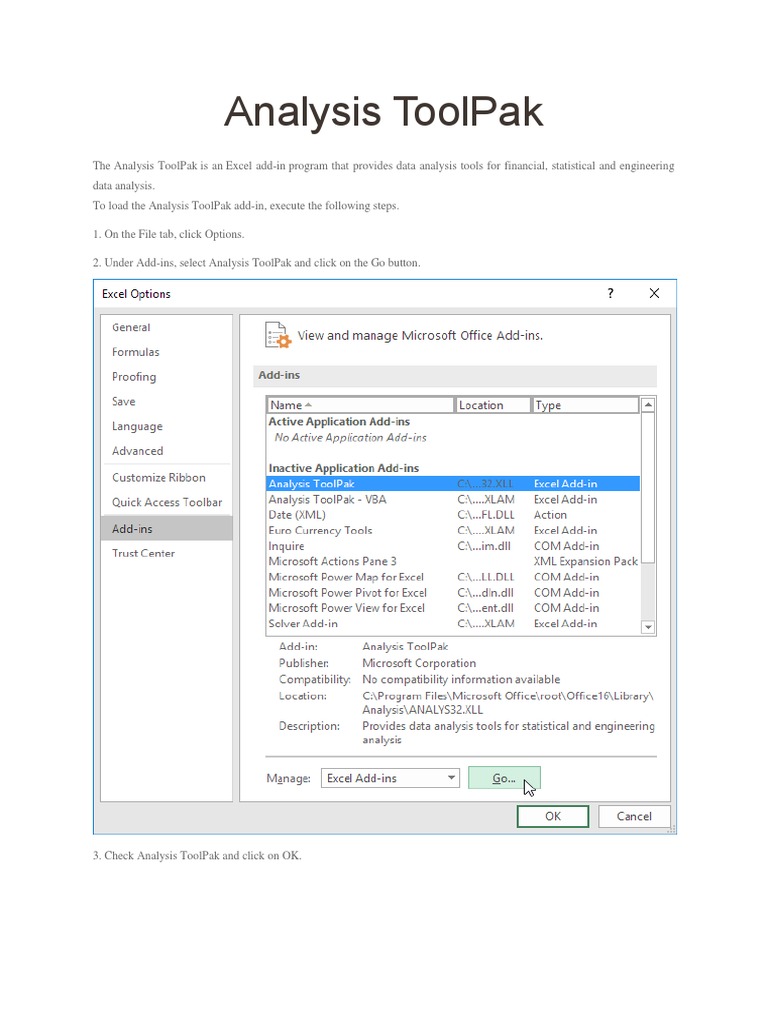Click the add-ins list scroll up arrow
Screen dimensions: 768x1024
click(x=648, y=405)
